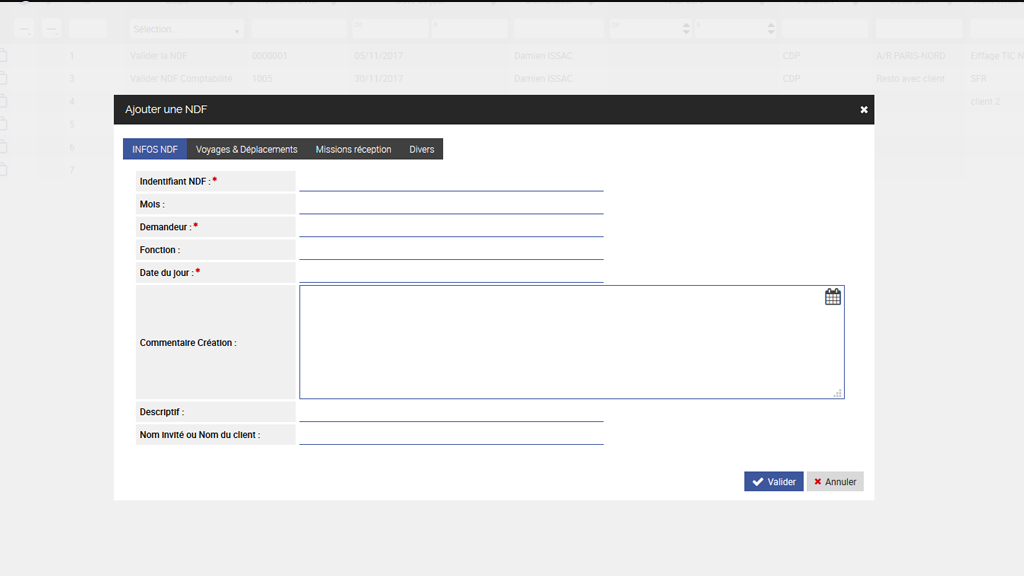Click the 1005 cell in background table
The image size is (1024, 576).
tap(262, 79)
